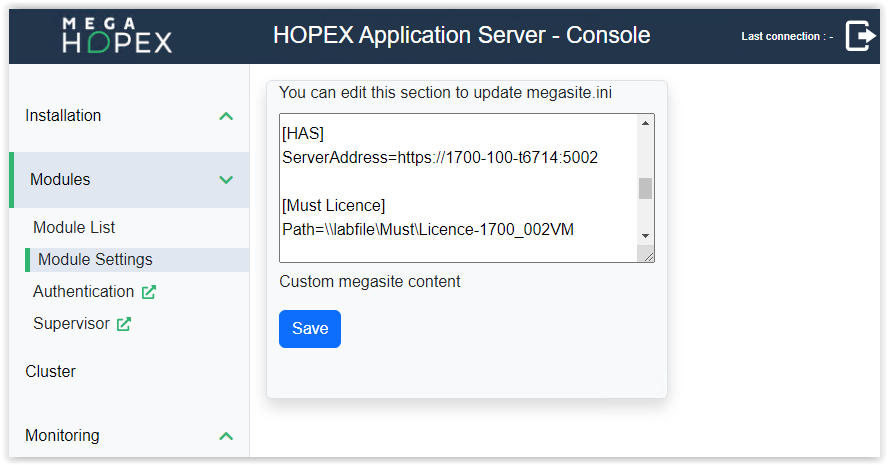Image resolution: width=888 pixels, height=465 pixels.
Task: Open the Supervisor link
Action: [x=72, y=324]
